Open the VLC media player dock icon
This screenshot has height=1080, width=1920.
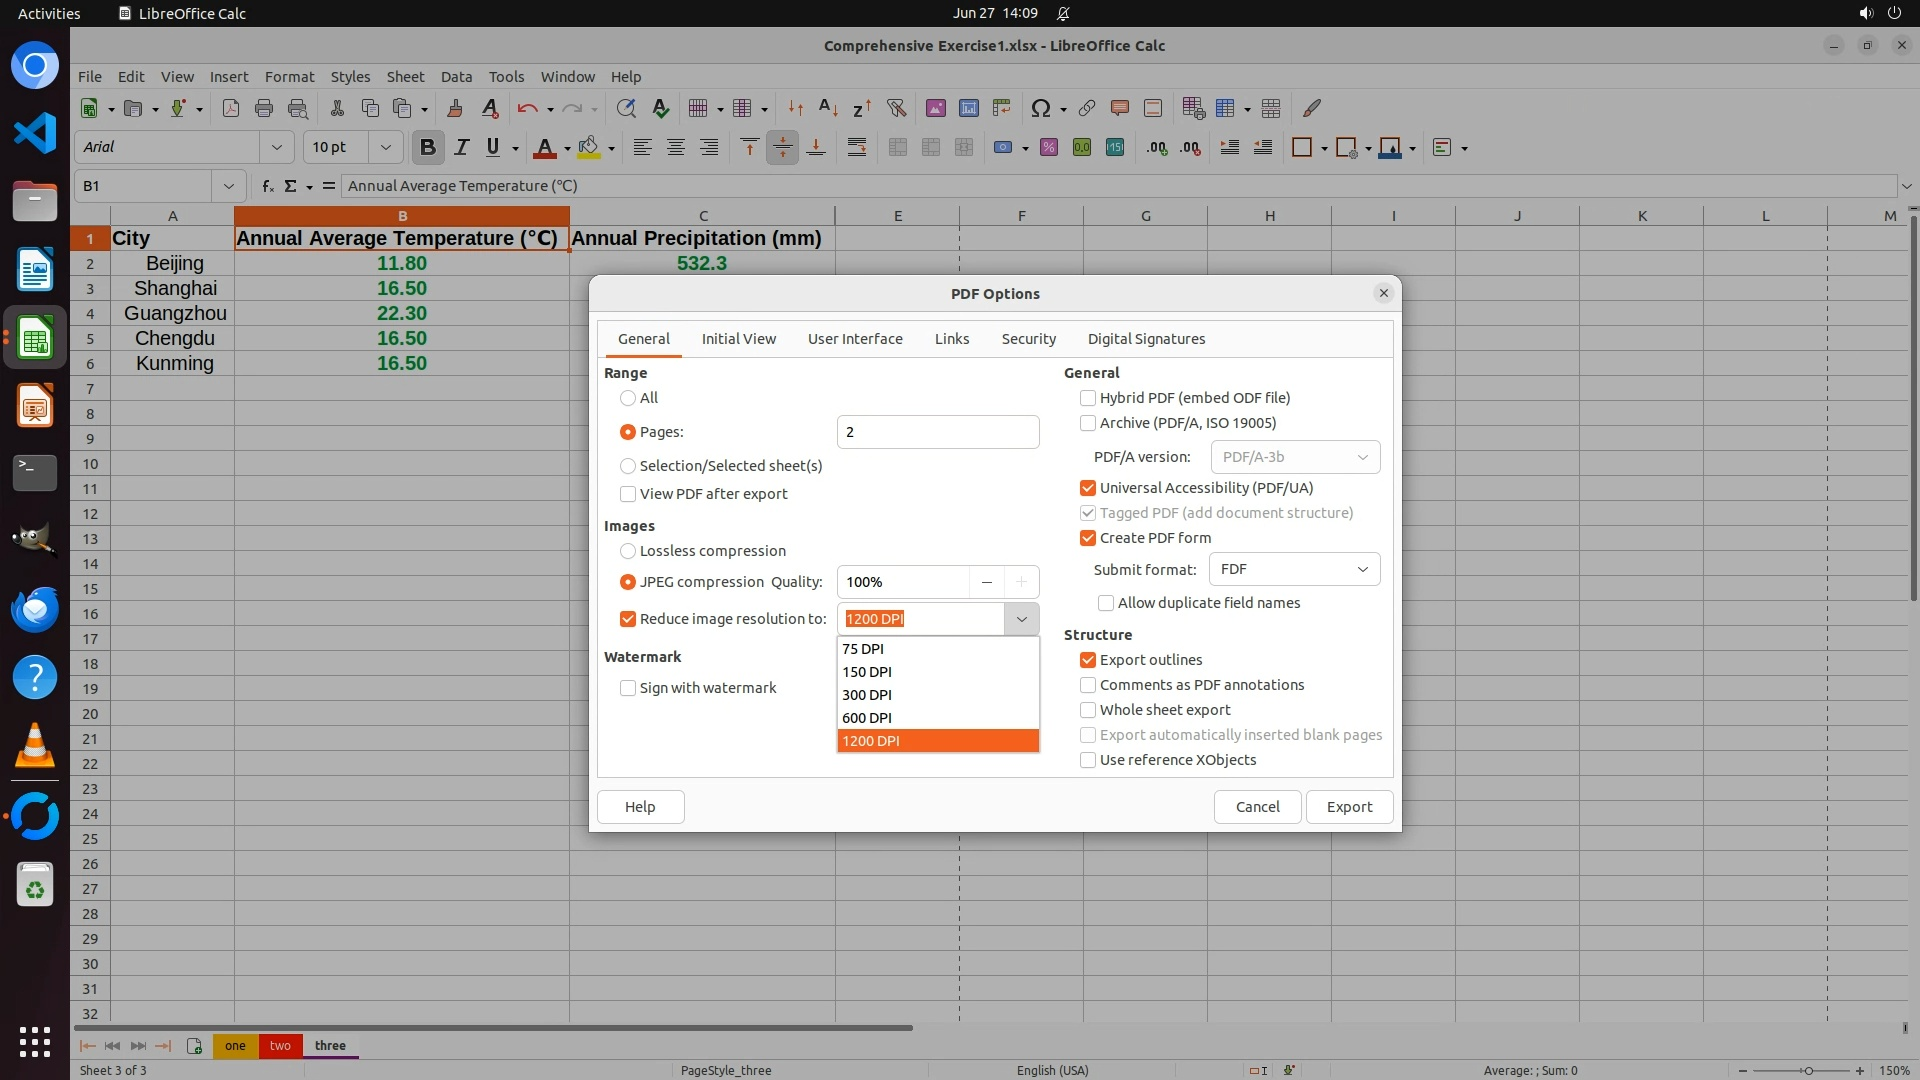tap(35, 746)
